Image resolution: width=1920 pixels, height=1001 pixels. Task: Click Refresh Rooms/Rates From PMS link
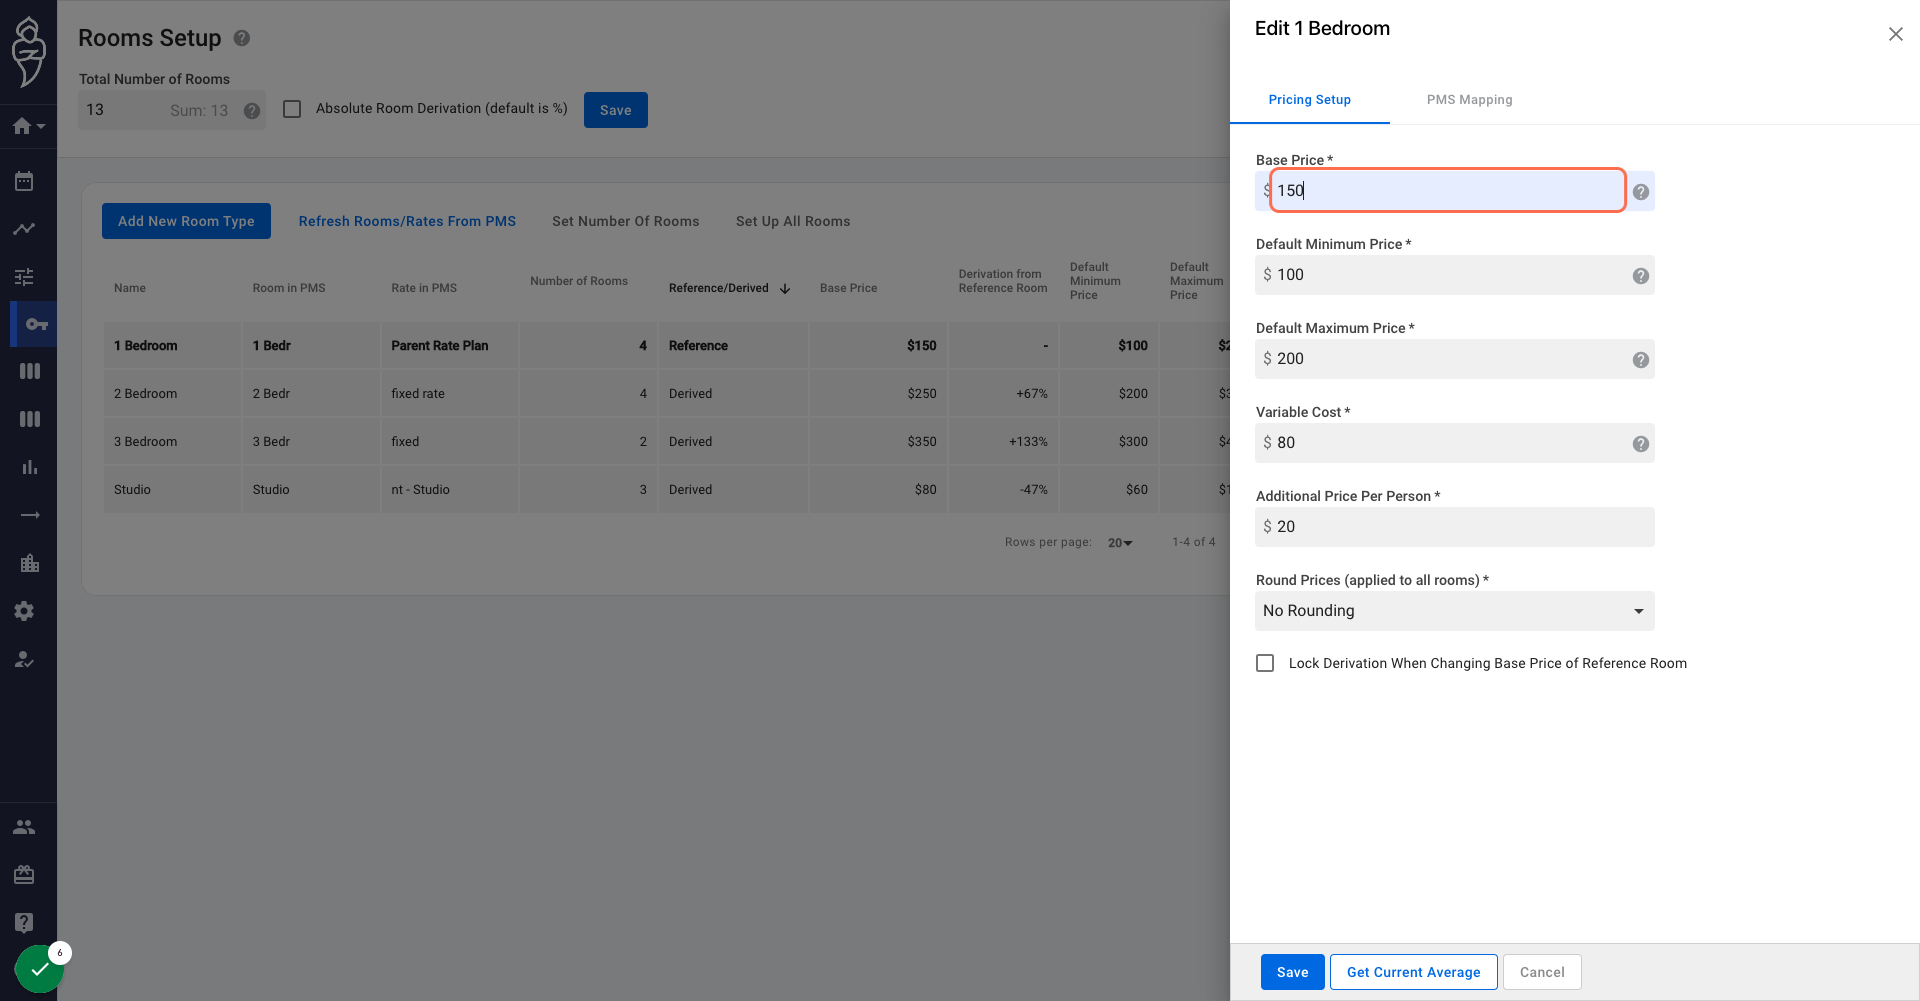[x=407, y=221]
